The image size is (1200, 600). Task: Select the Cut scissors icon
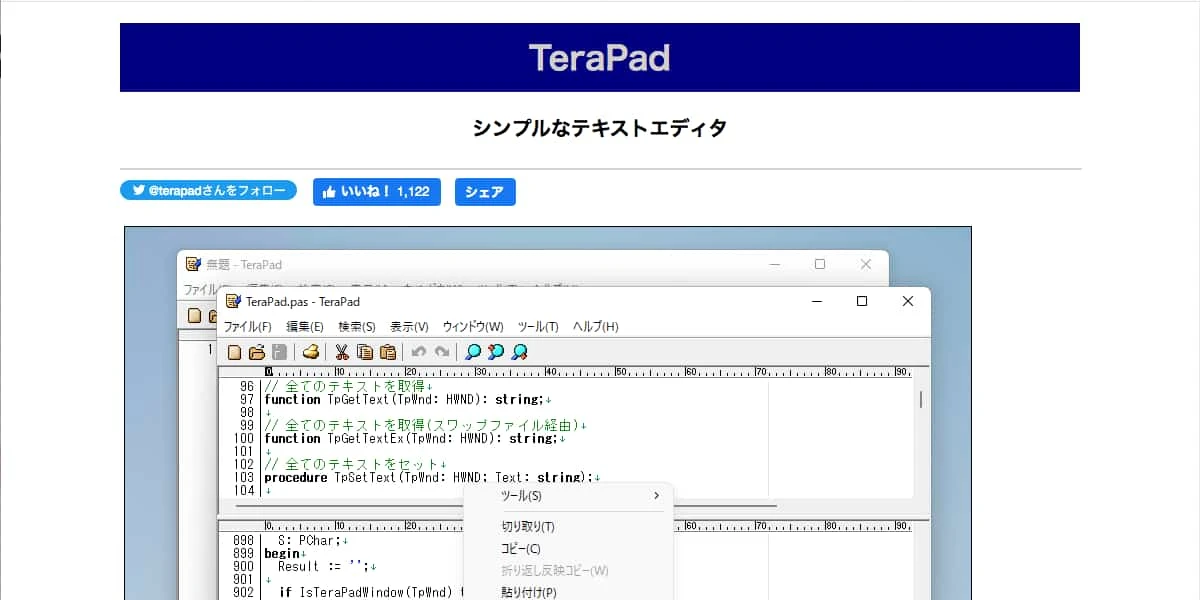click(342, 352)
